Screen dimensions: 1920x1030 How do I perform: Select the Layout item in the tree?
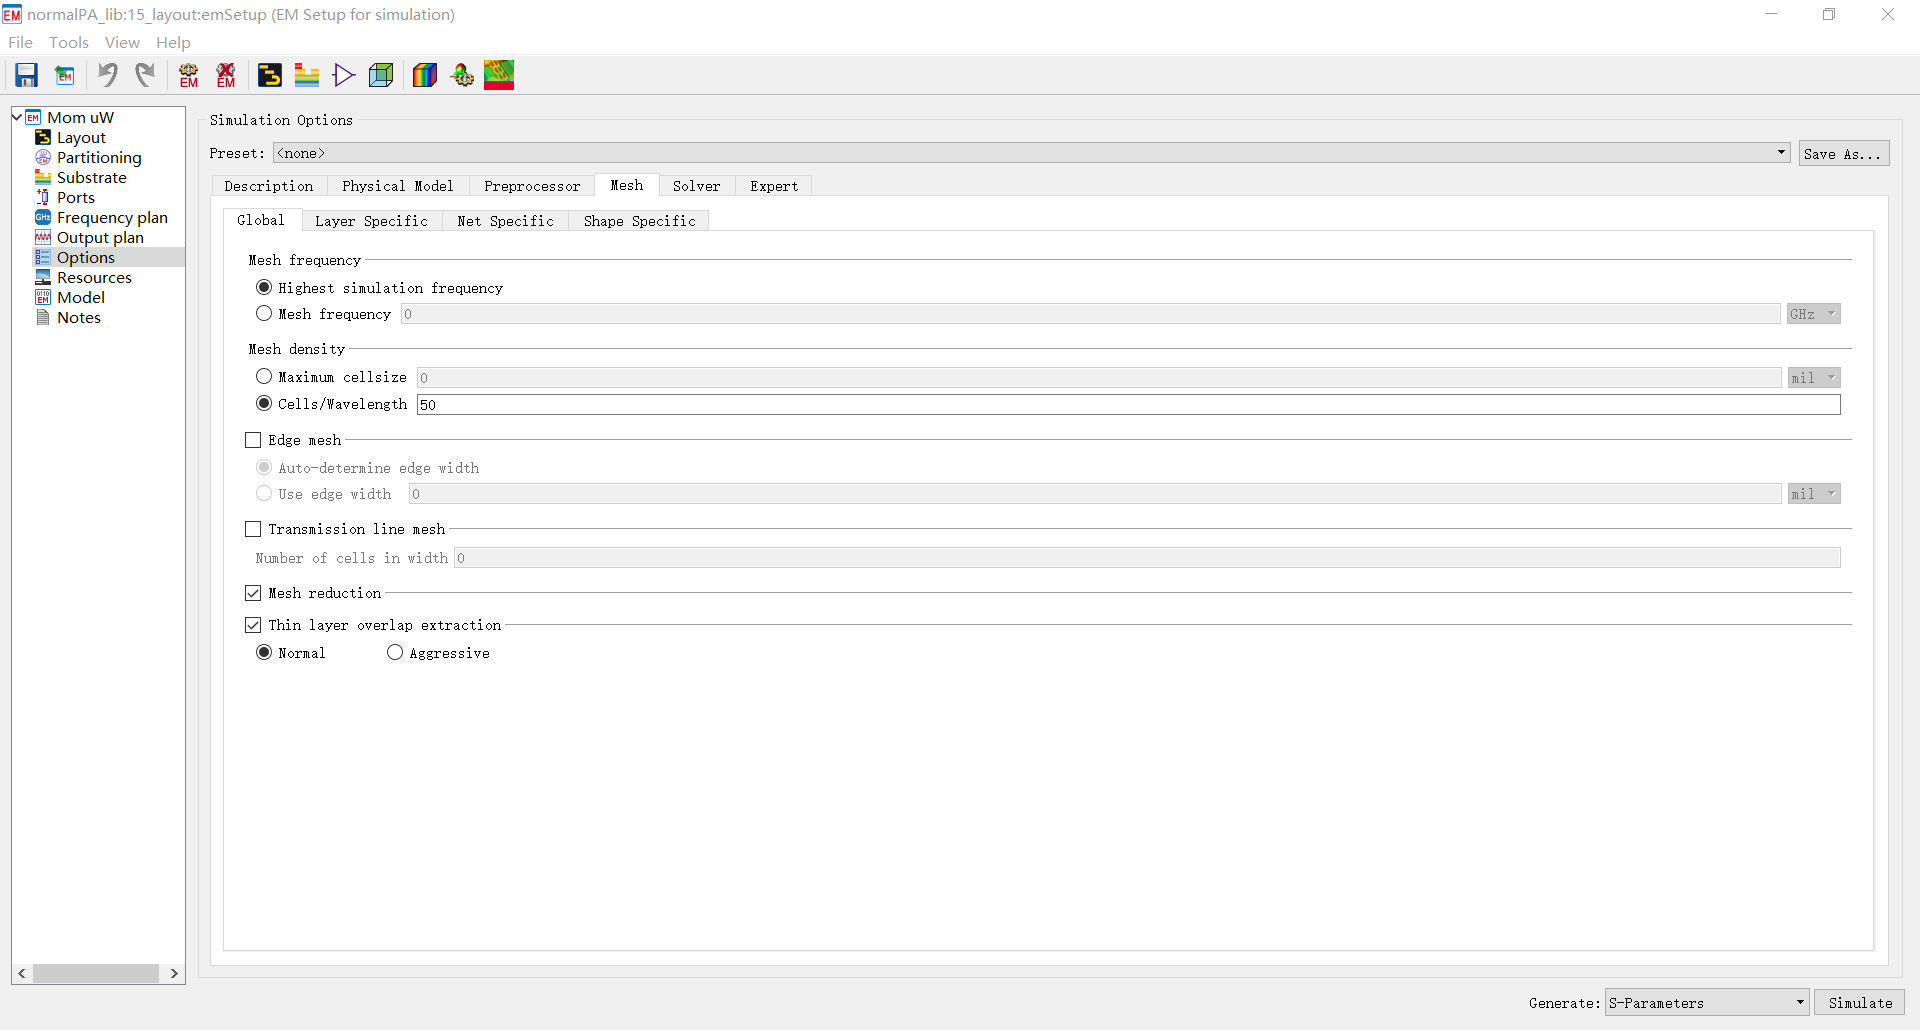pyautogui.click(x=81, y=138)
